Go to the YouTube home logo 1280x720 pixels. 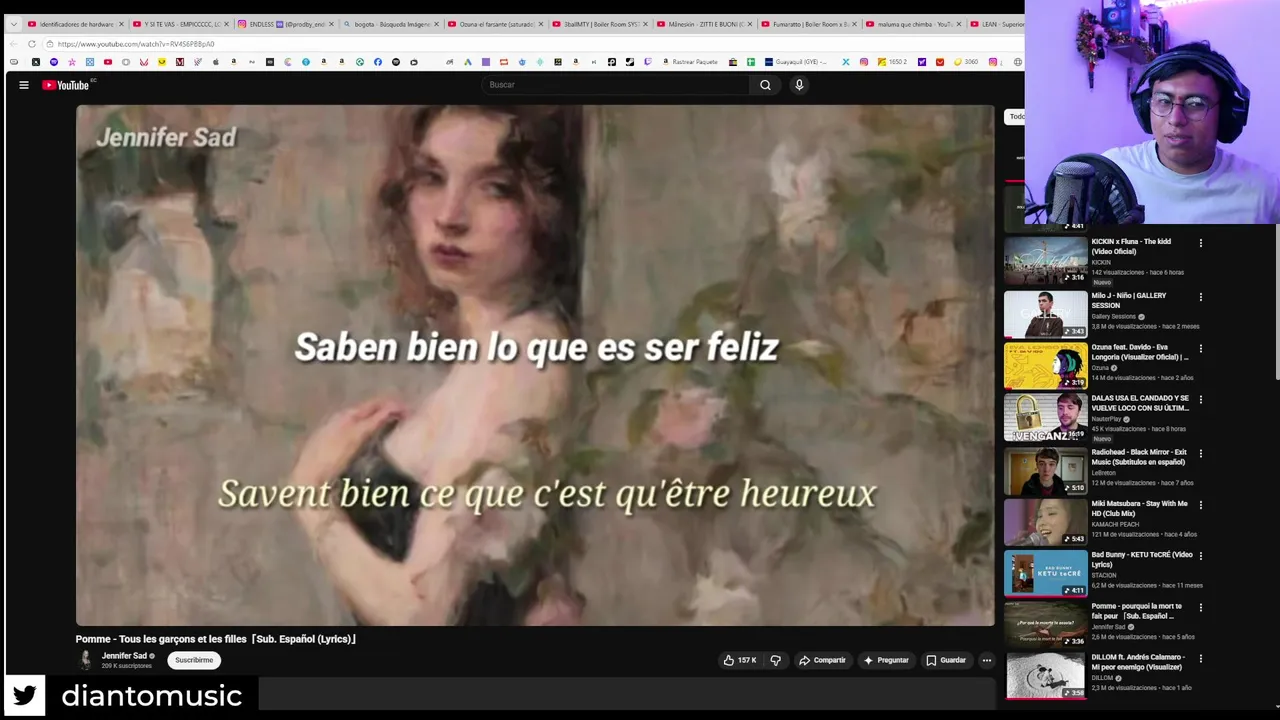(66, 85)
